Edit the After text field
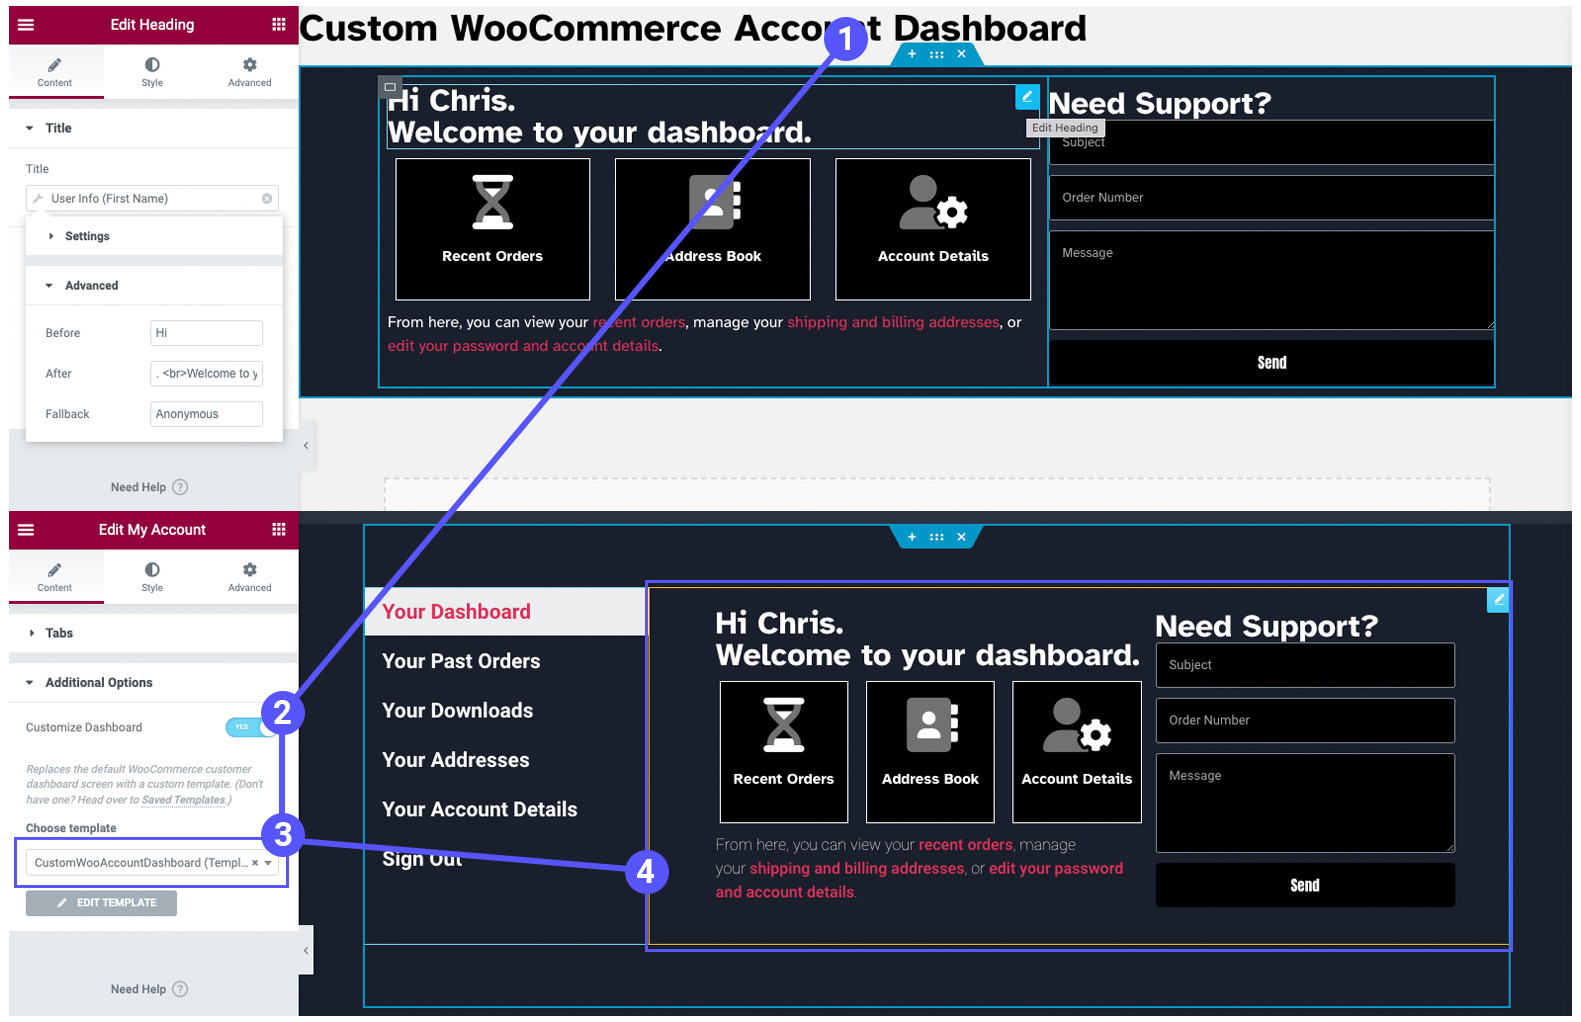Image resolution: width=1581 pixels, height=1022 pixels. [206, 374]
